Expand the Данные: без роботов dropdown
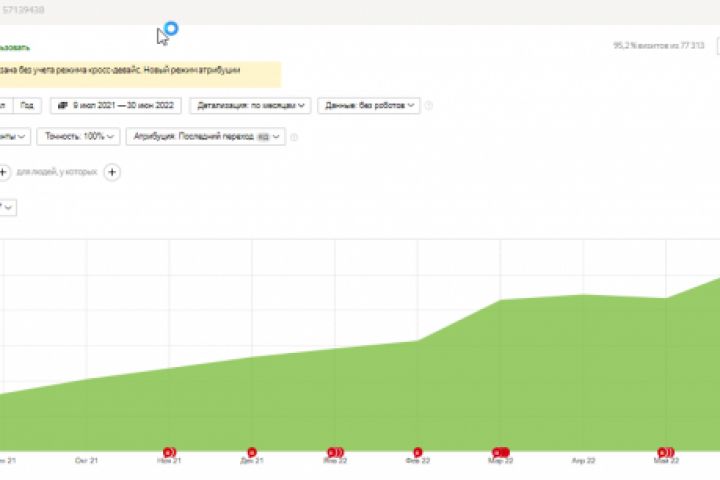This screenshot has height=480, width=720. [x=369, y=106]
